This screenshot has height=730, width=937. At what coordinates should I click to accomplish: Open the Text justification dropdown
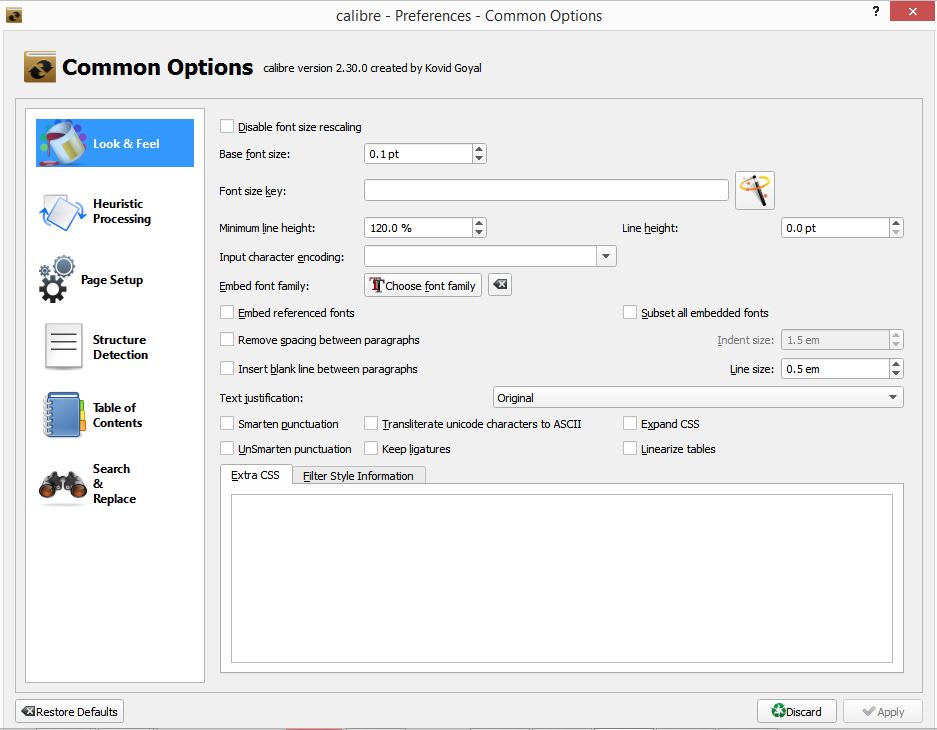click(698, 397)
